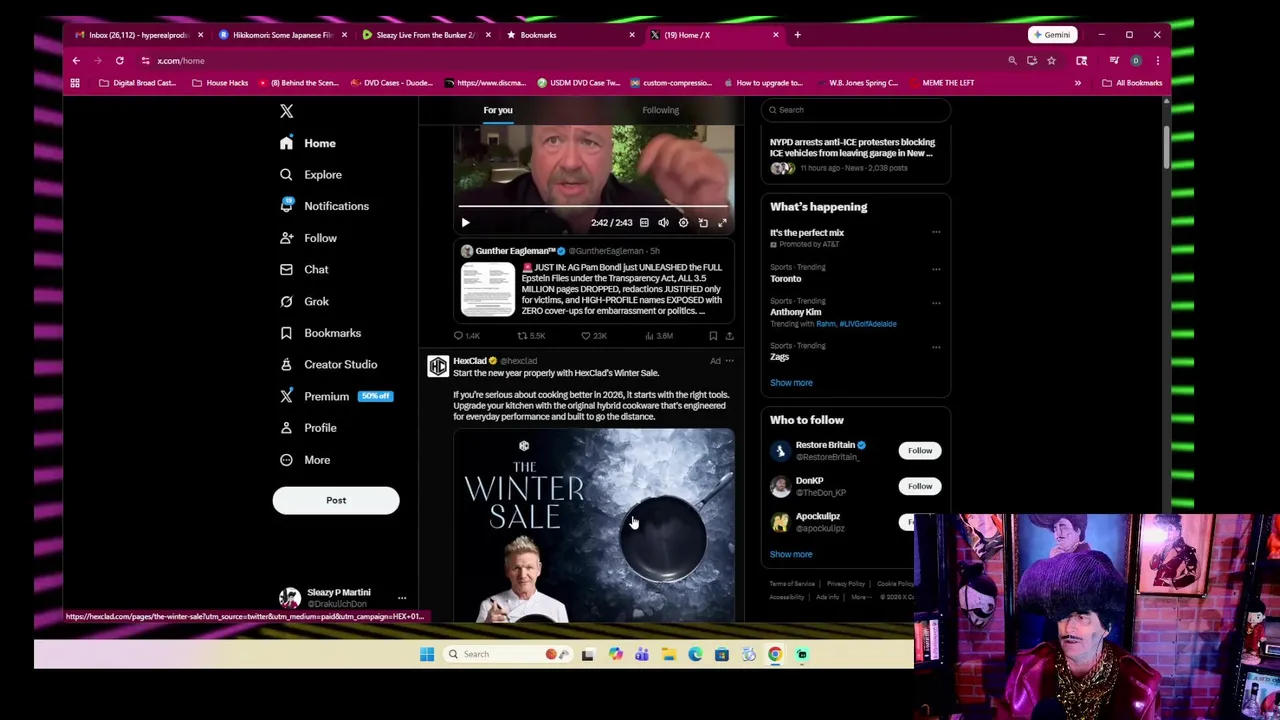The image size is (1280, 720).
Task: Reload the page
Action: 119,61
